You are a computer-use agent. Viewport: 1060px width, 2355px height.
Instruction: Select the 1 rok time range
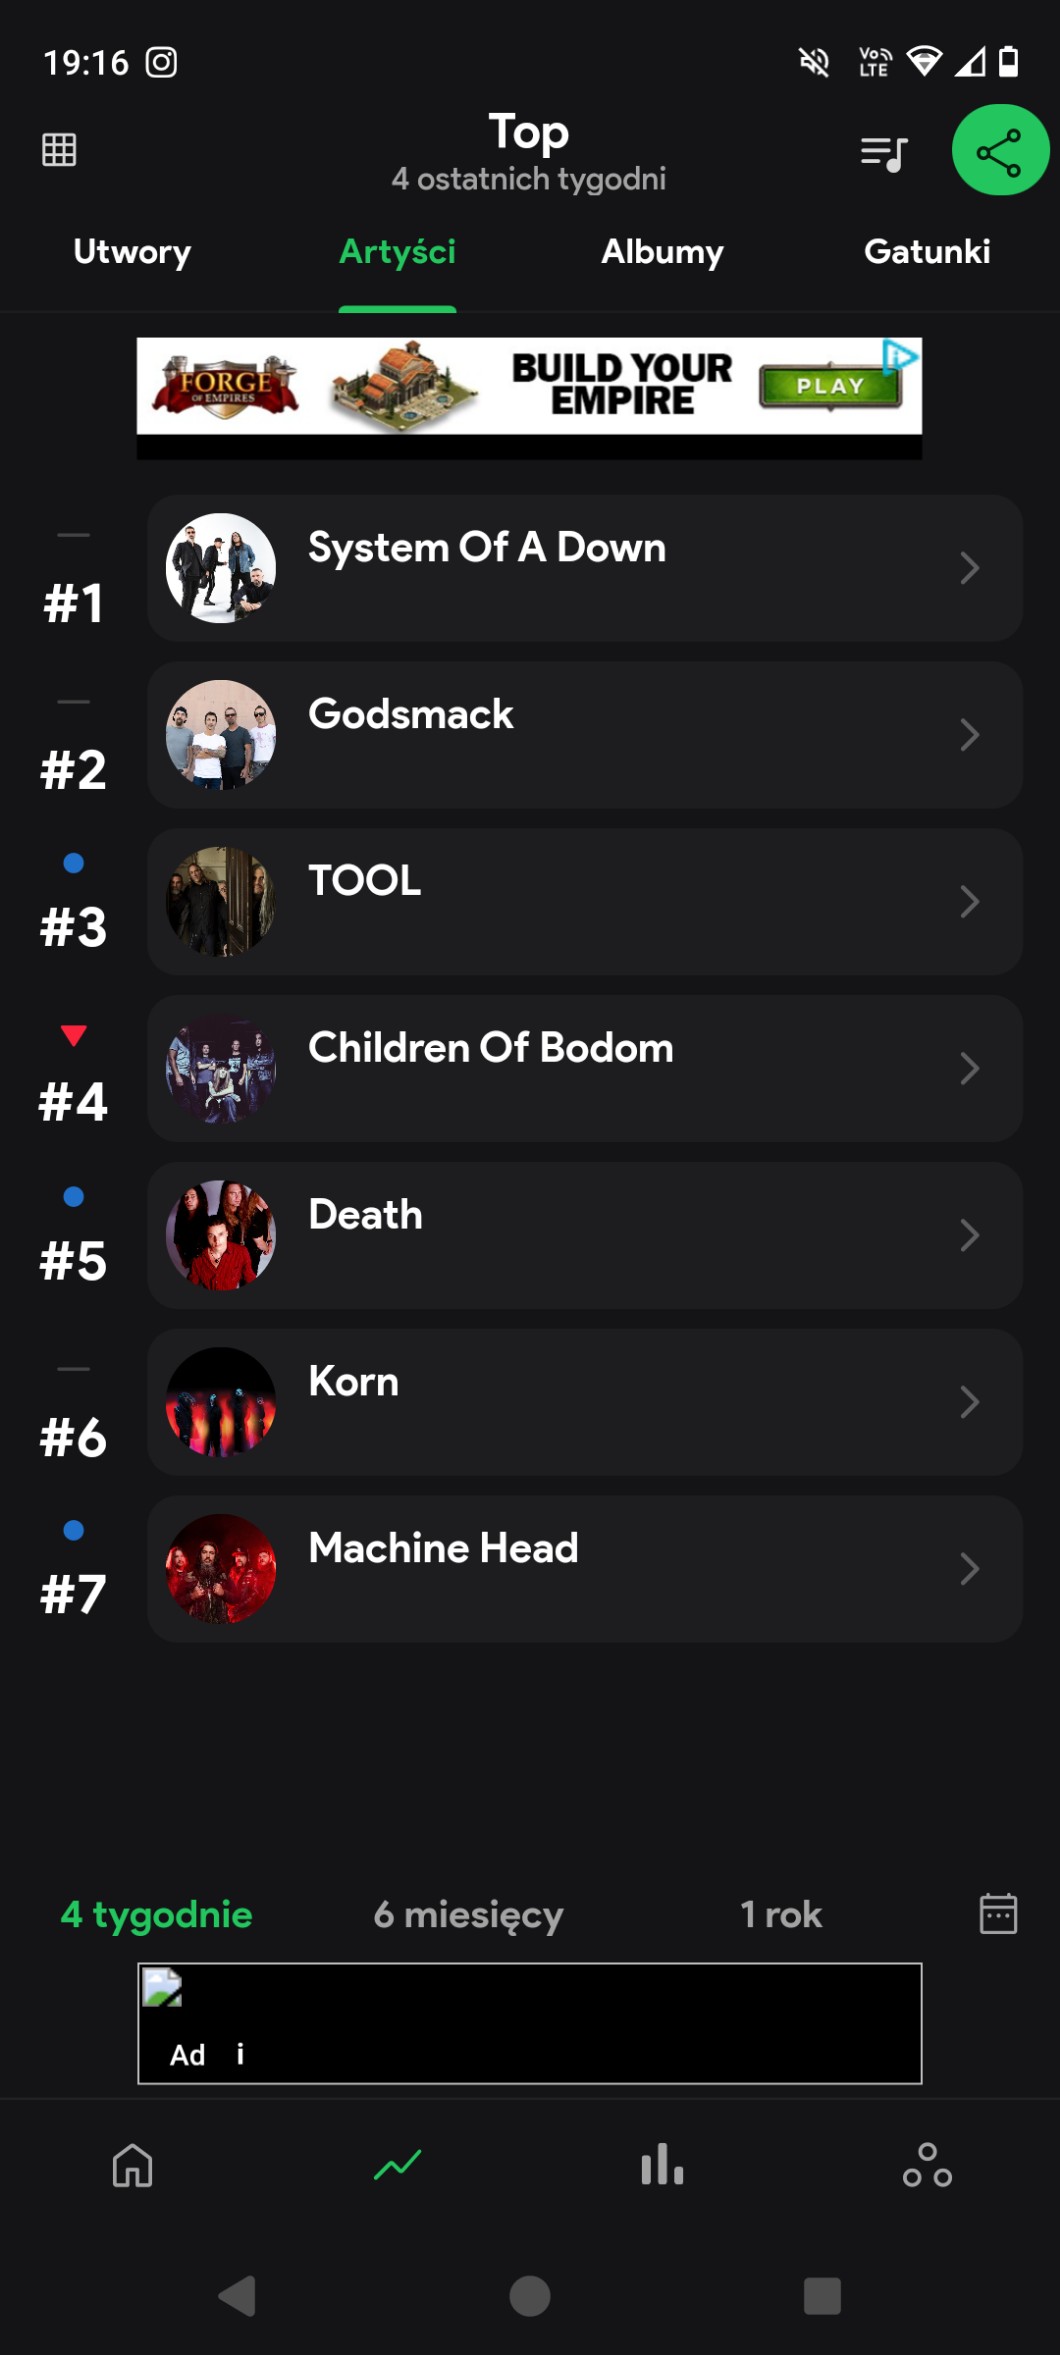[x=780, y=1914]
